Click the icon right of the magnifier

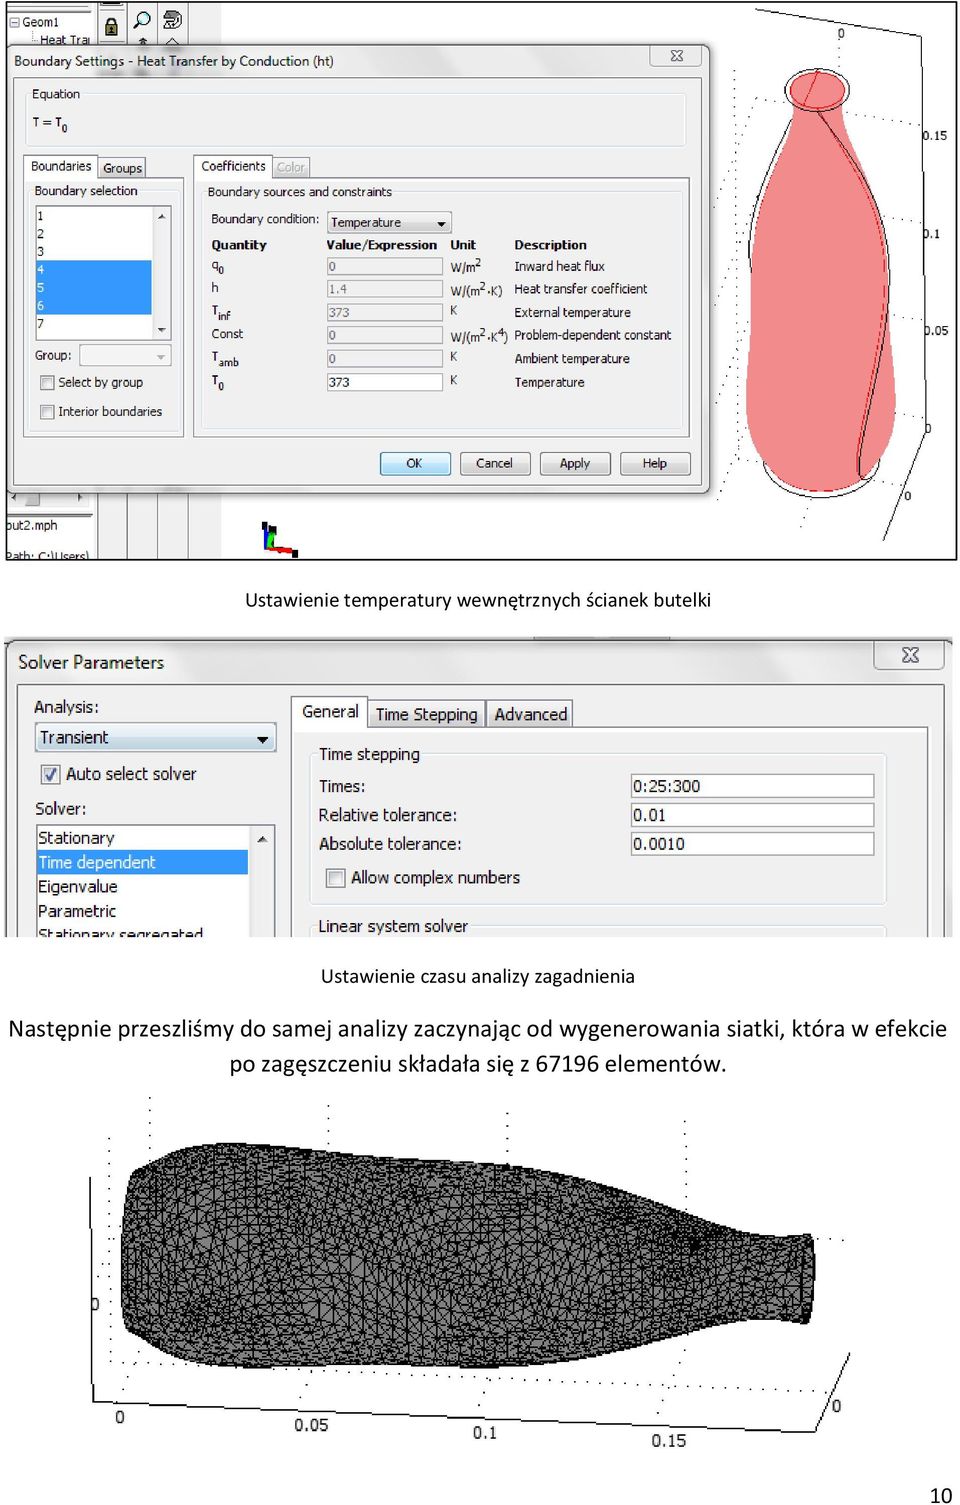tap(172, 20)
